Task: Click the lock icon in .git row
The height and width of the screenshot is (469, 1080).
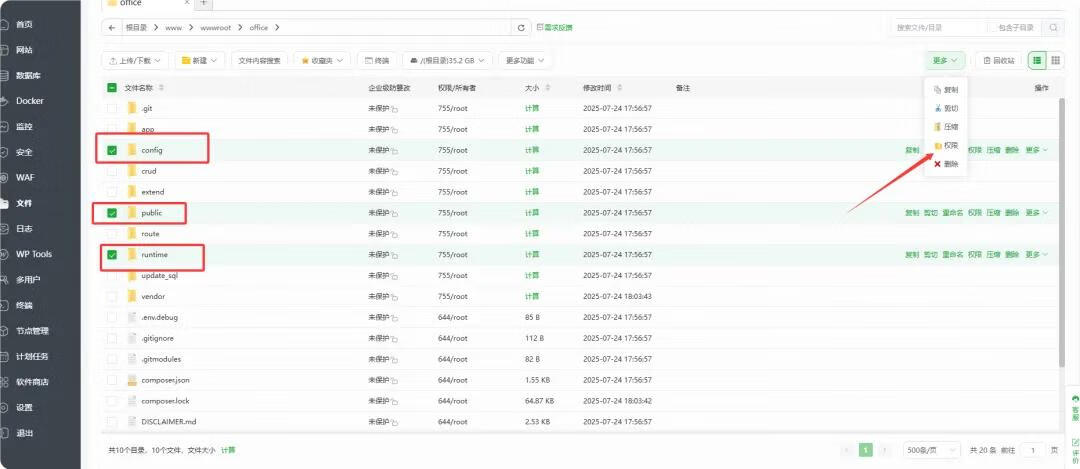Action: (x=396, y=110)
